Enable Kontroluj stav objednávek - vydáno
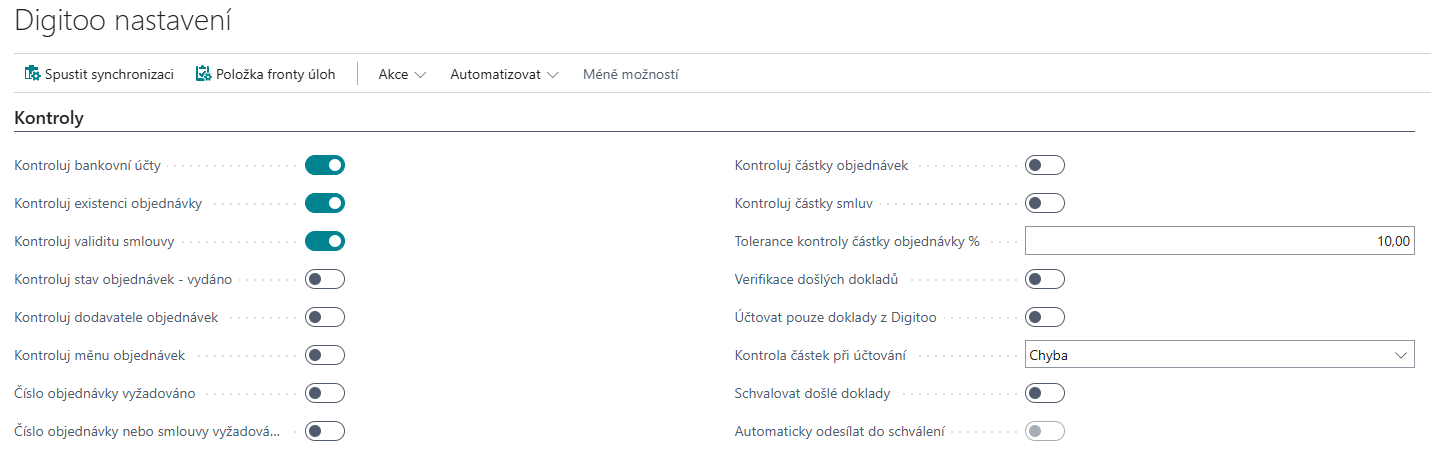Viewport: 1431px width, 472px height. (325, 279)
